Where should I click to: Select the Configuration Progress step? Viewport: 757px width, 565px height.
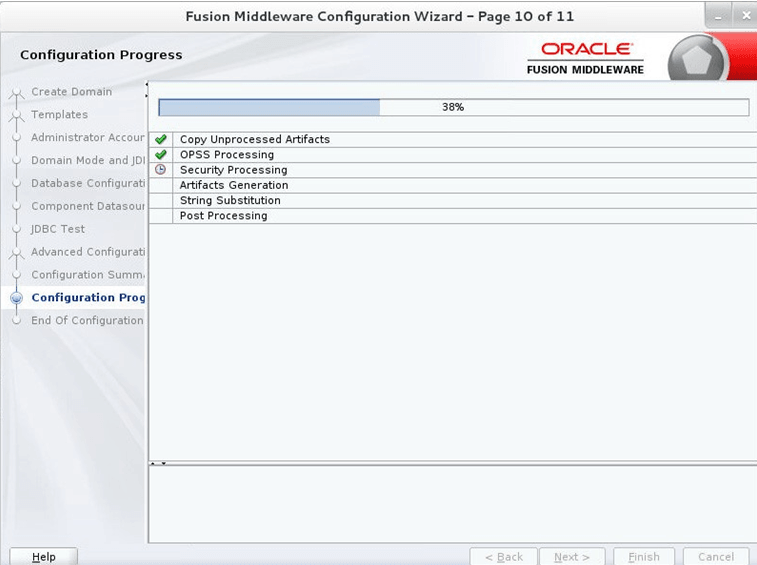coord(88,297)
